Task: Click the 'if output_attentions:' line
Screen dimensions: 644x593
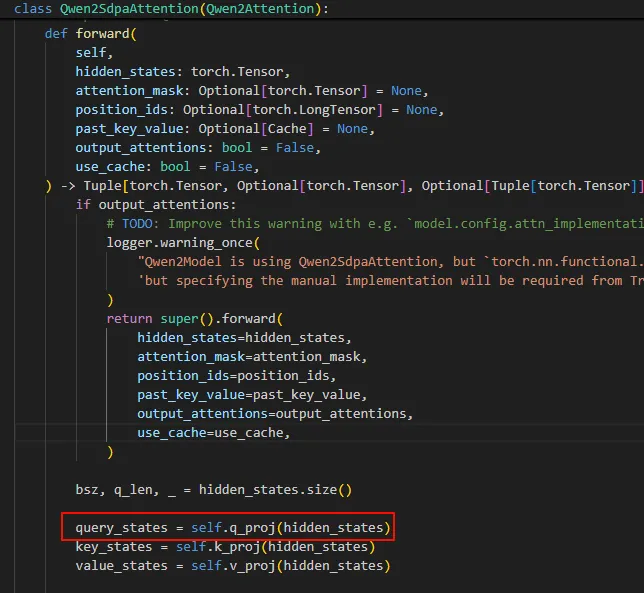Action: pyautogui.click(x=156, y=205)
